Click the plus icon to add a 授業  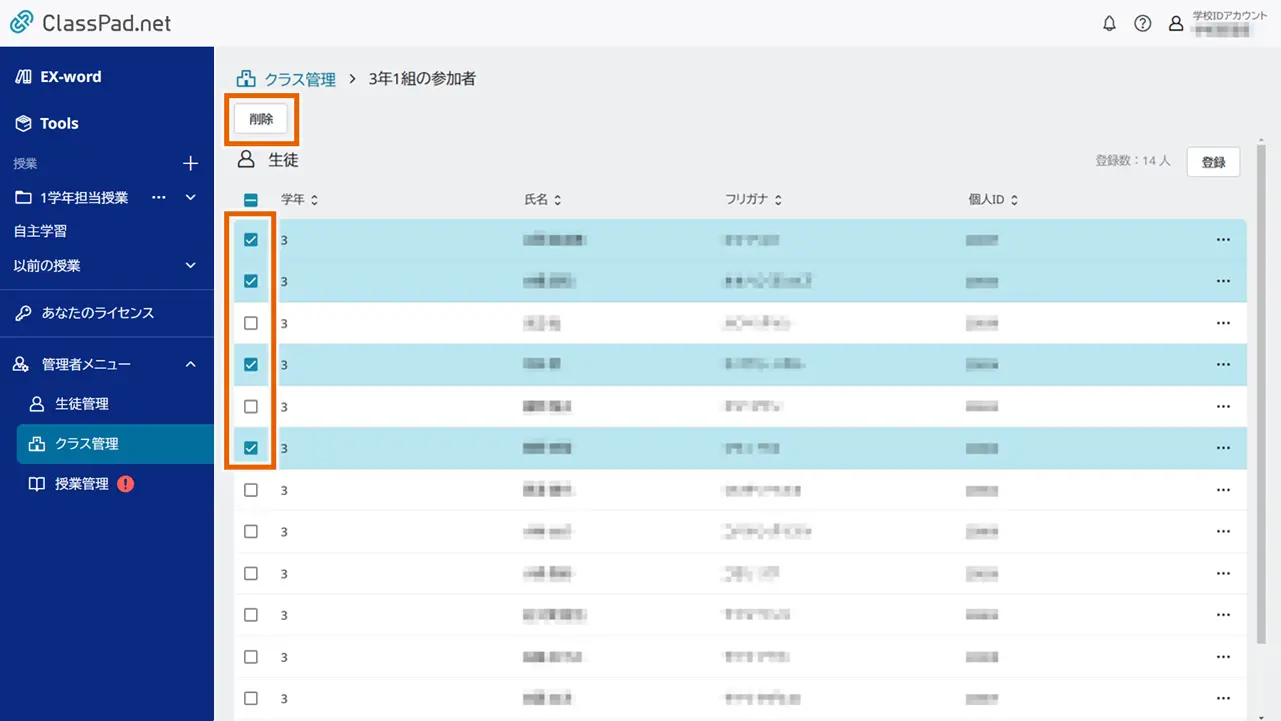[x=189, y=163]
